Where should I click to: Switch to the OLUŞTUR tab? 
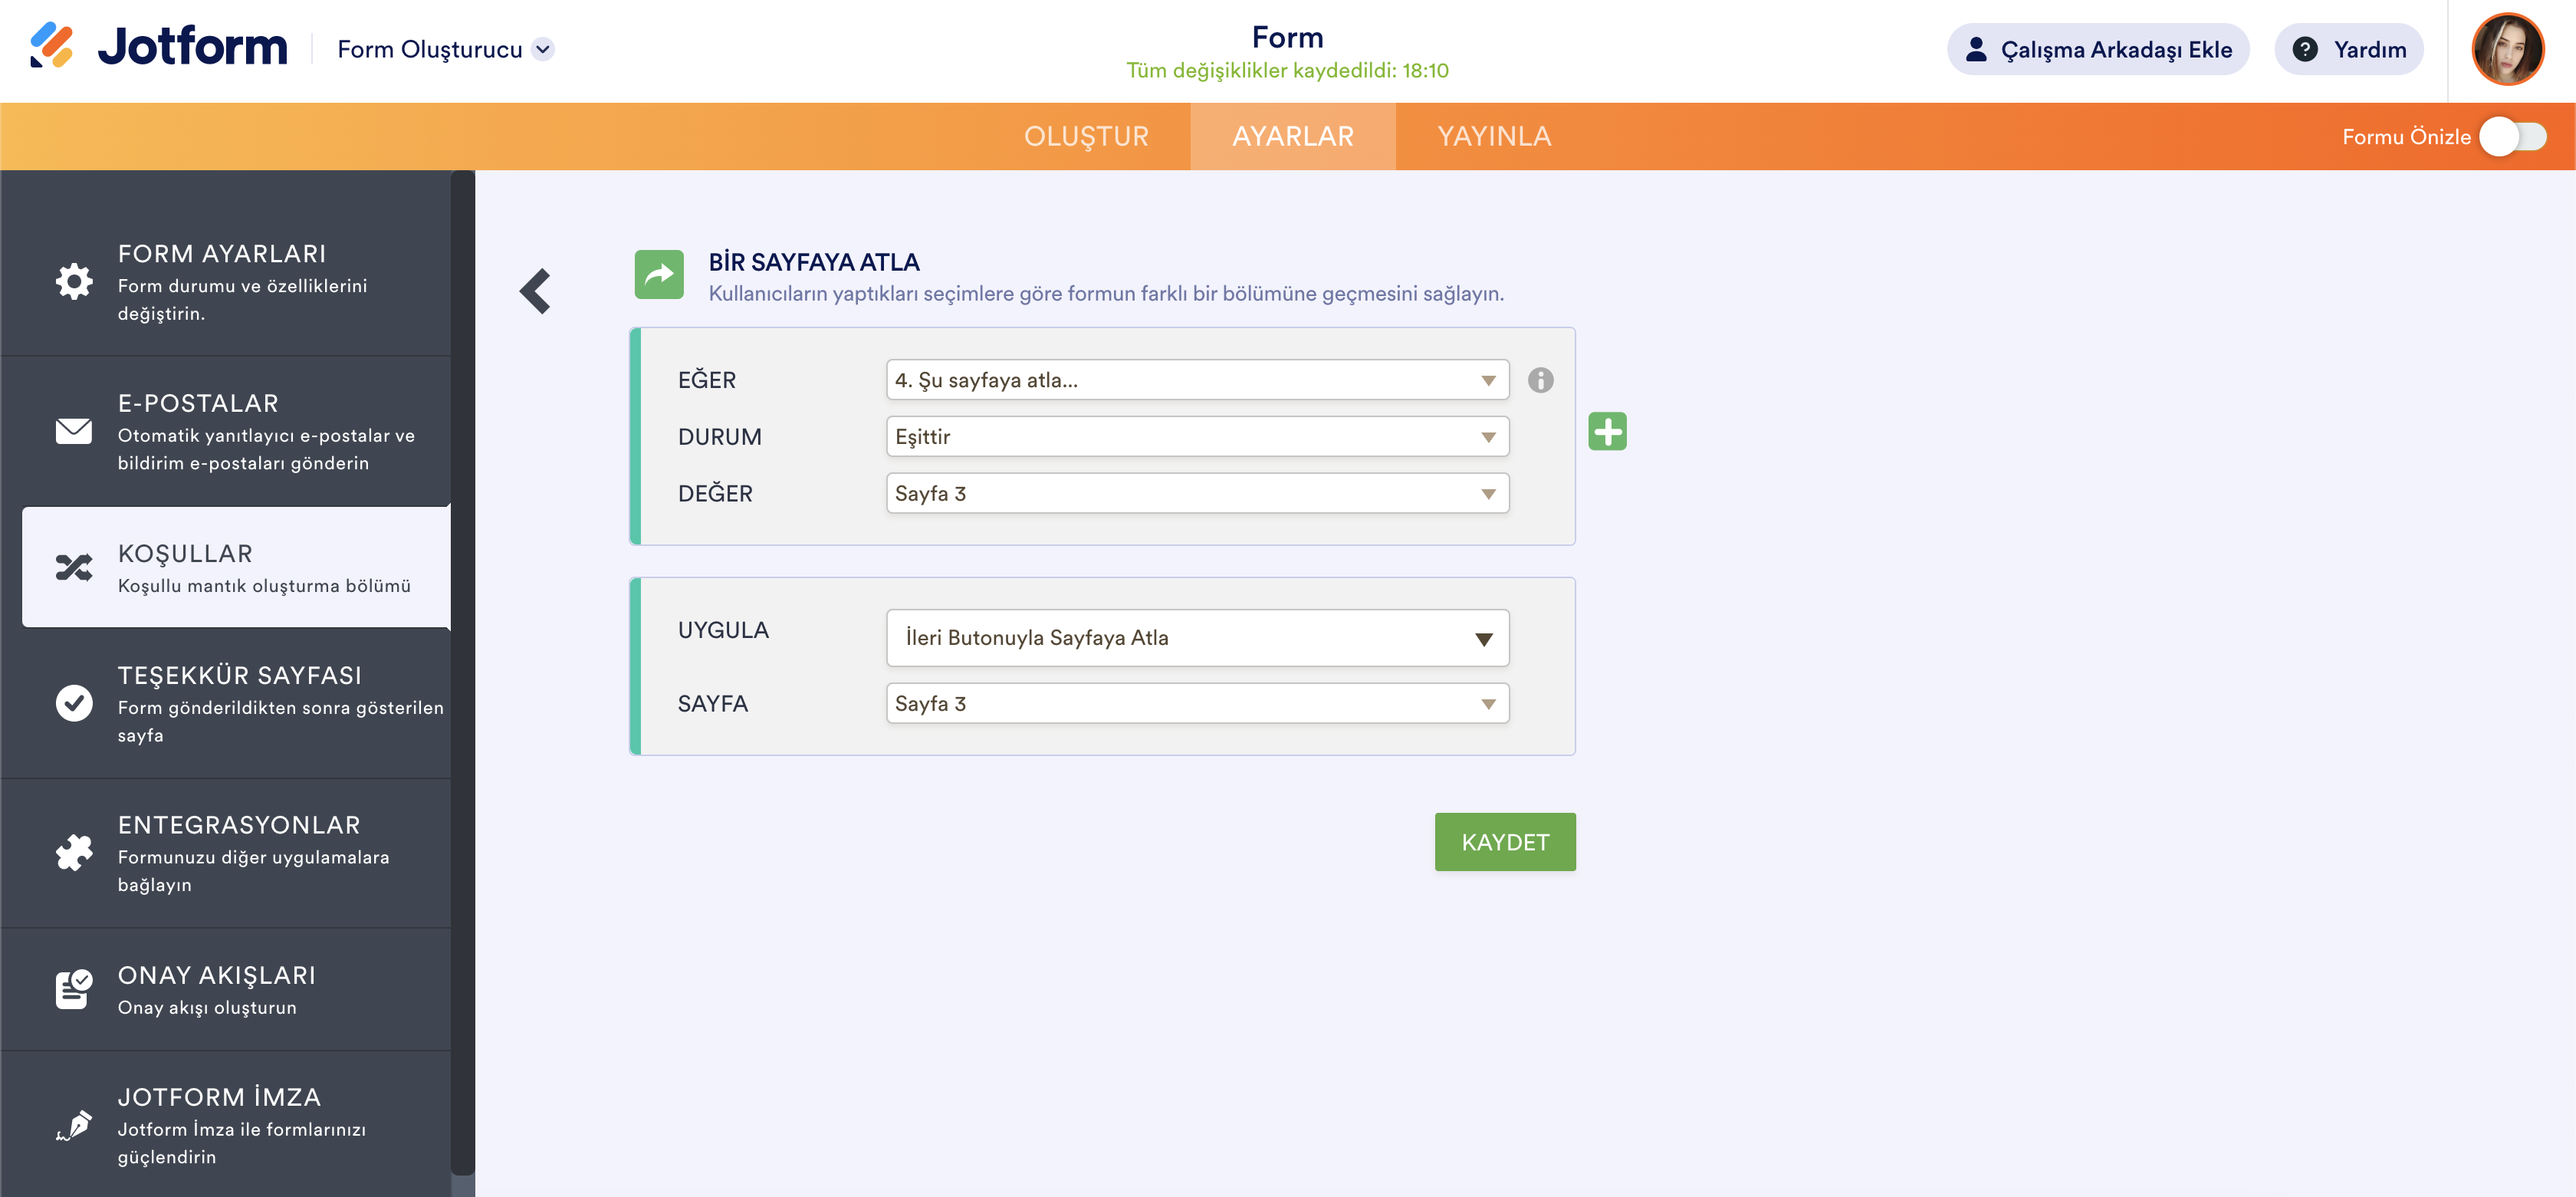(1086, 137)
